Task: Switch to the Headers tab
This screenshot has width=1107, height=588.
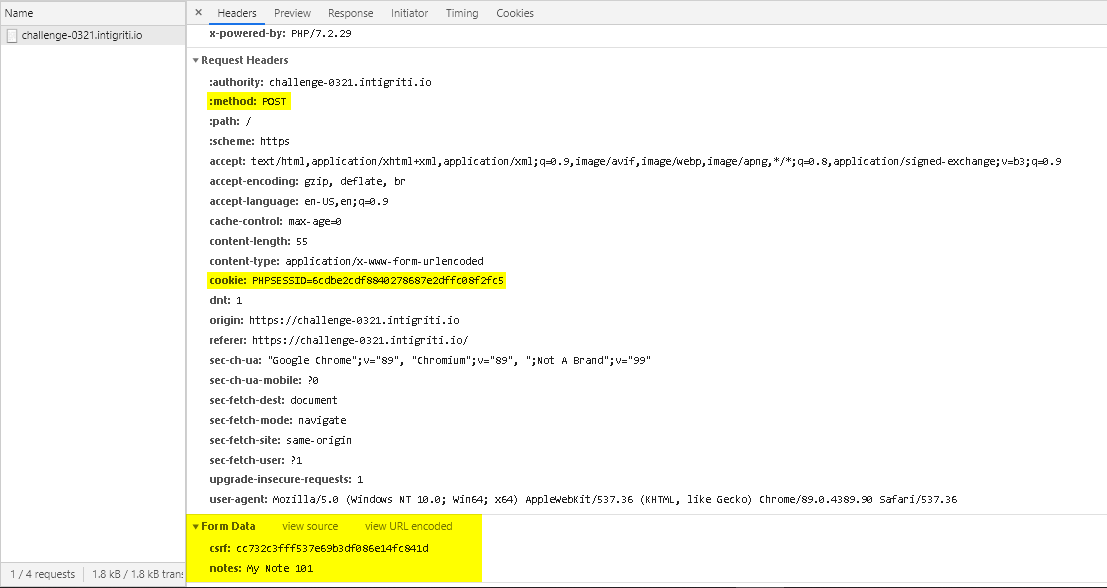Action: point(237,13)
